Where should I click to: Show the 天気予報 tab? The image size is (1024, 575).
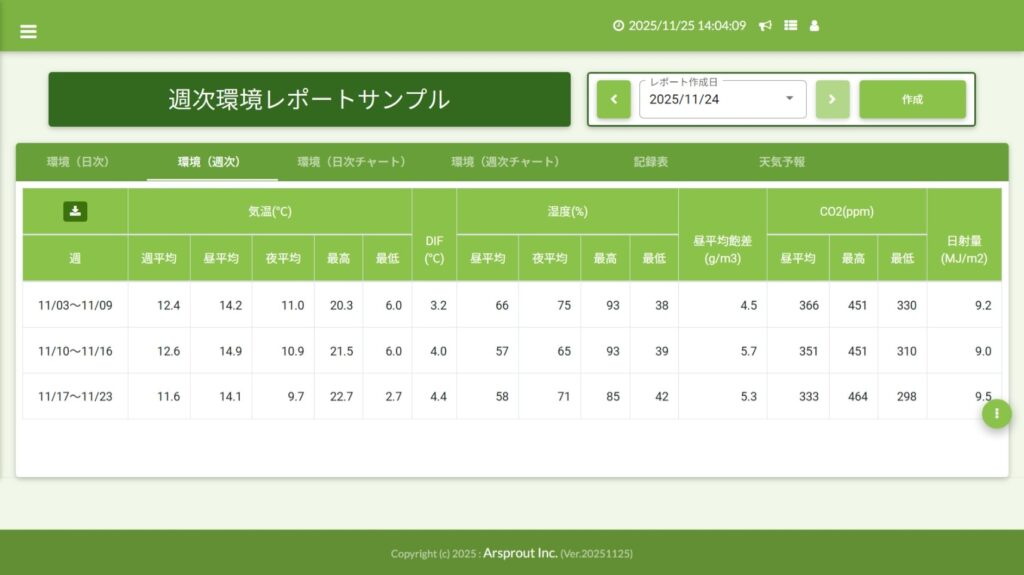781,162
